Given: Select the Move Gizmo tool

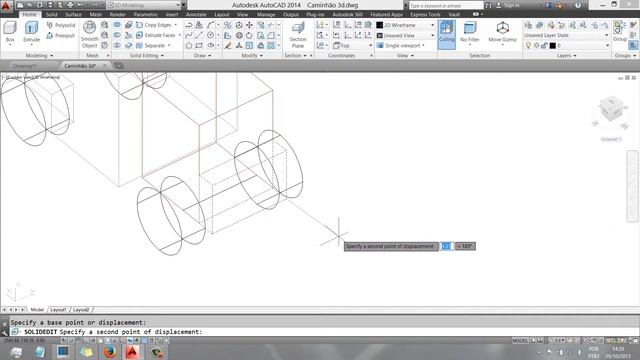Looking at the screenshot, I should point(502,32).
